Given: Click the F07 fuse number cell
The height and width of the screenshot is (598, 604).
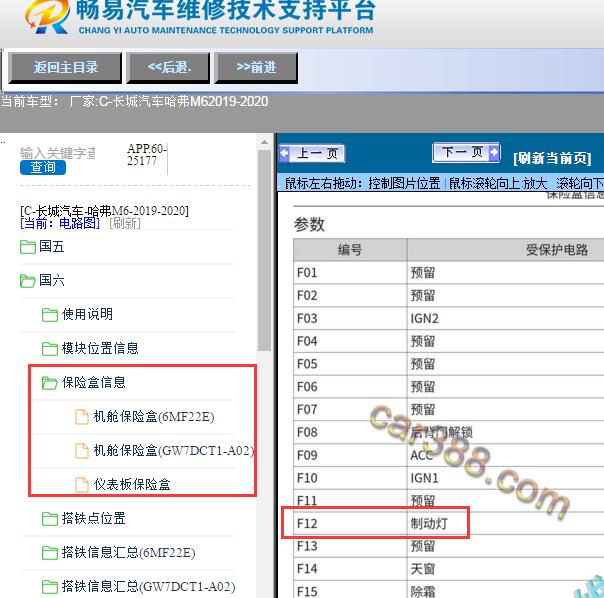Looking at the screenshot, I should point(350,410).
